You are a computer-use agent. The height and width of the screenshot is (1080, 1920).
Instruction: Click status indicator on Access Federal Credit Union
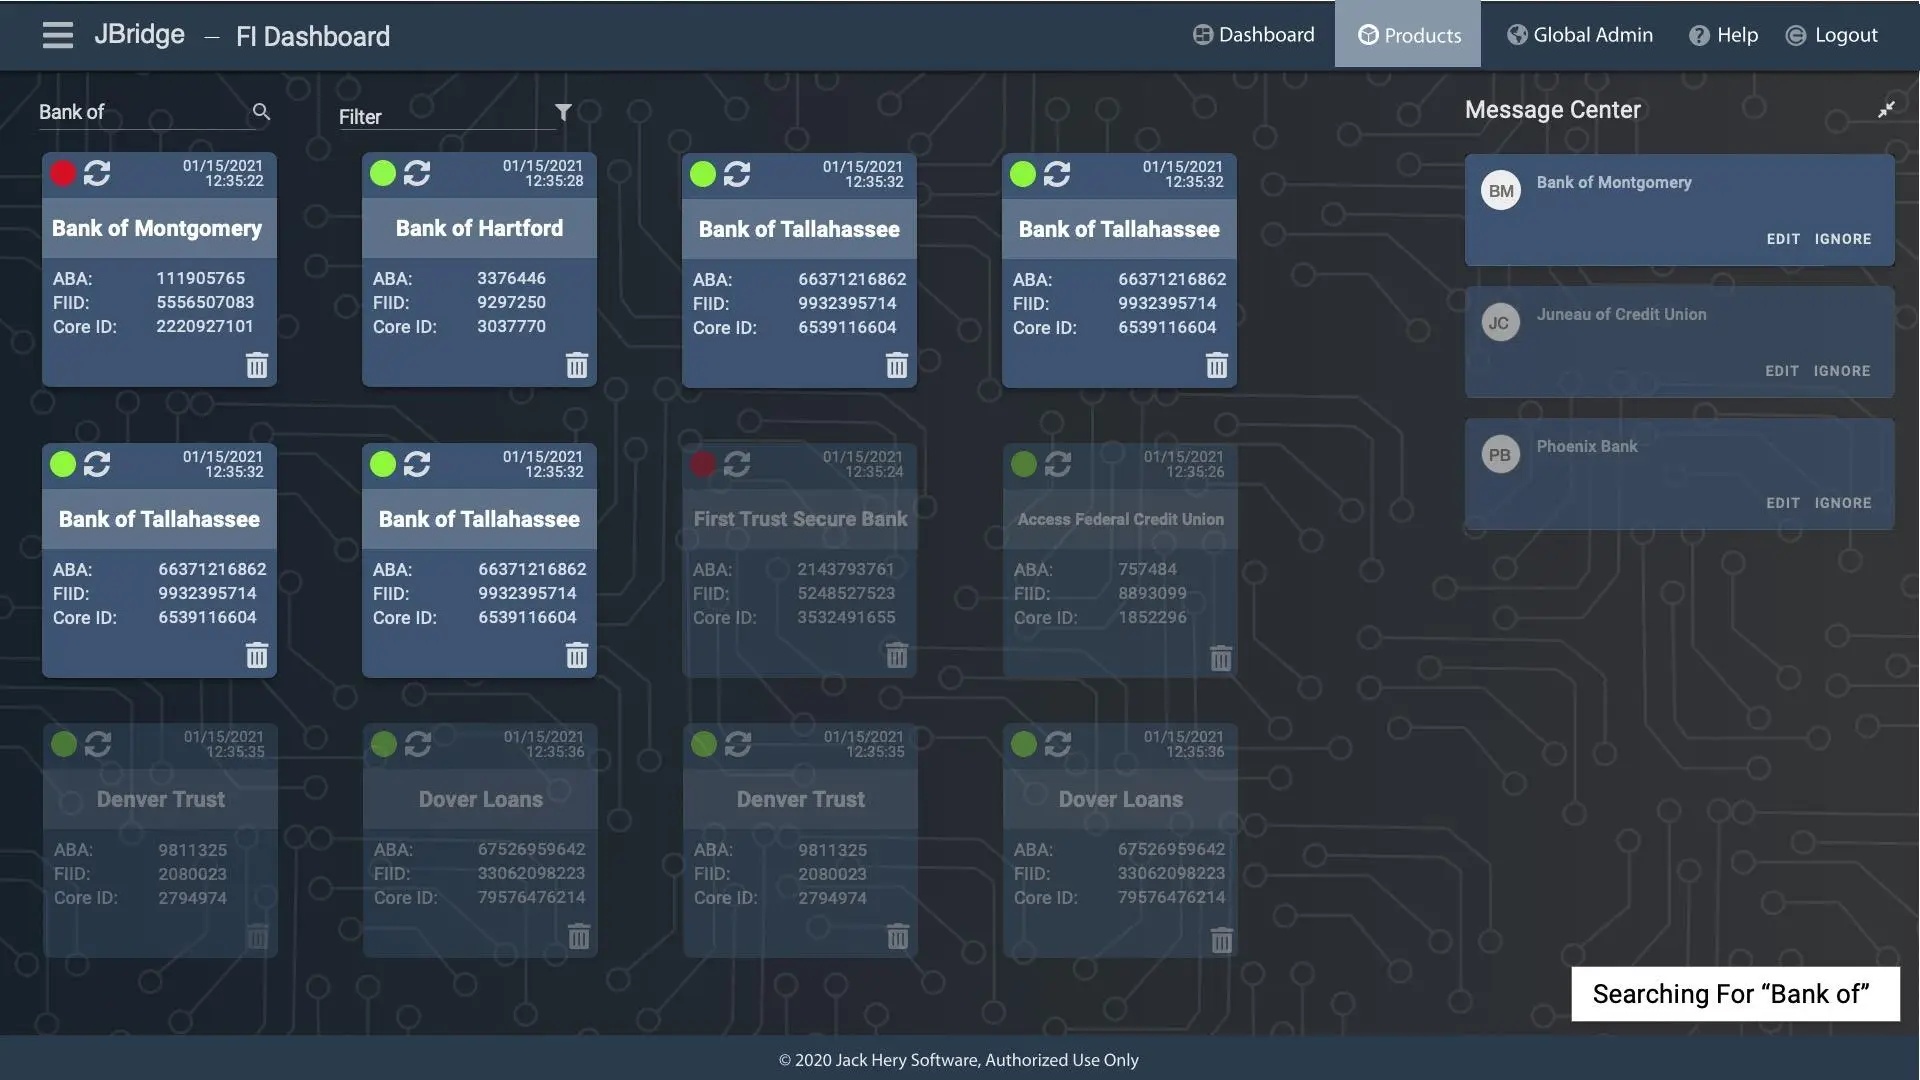[x=1023, y=464]
